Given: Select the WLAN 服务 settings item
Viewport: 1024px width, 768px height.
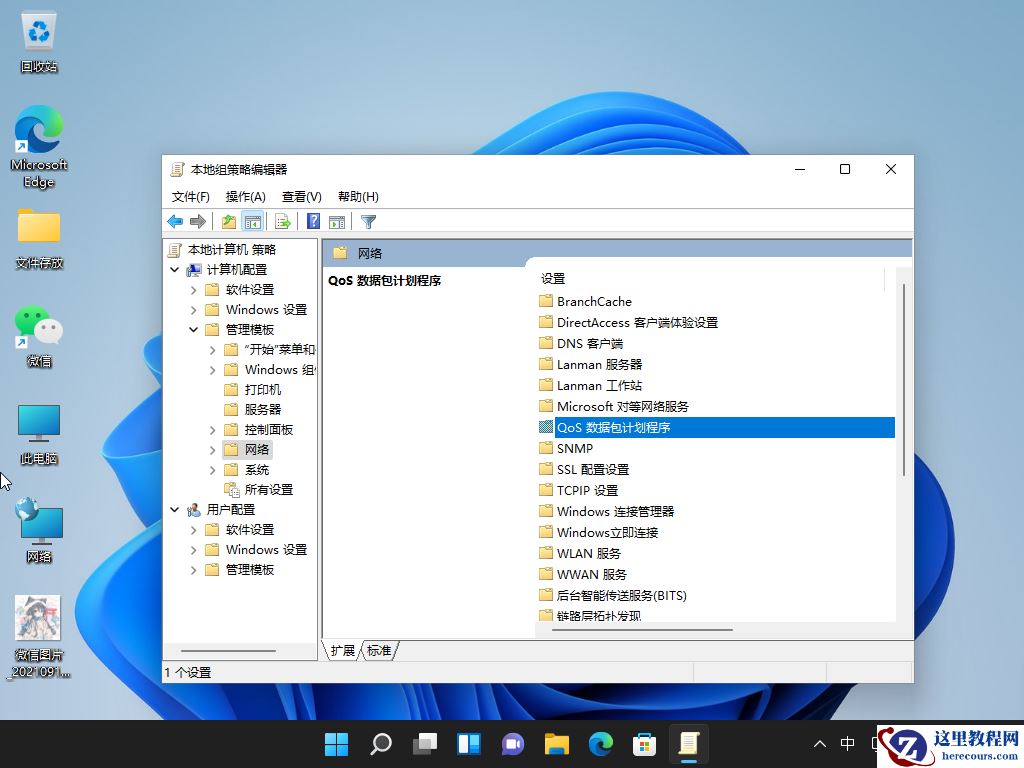Looking at the screenshot, I should tap(588, 553).
